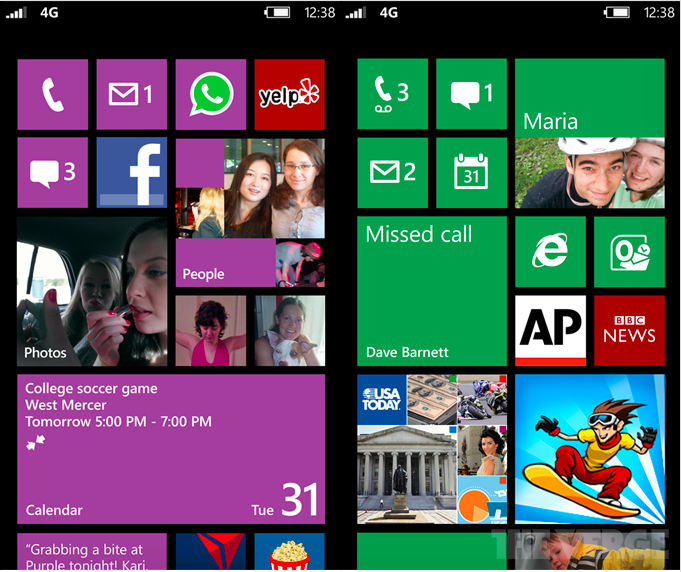
Task: Open the Maria contact tile
Action: coord(589,133)
